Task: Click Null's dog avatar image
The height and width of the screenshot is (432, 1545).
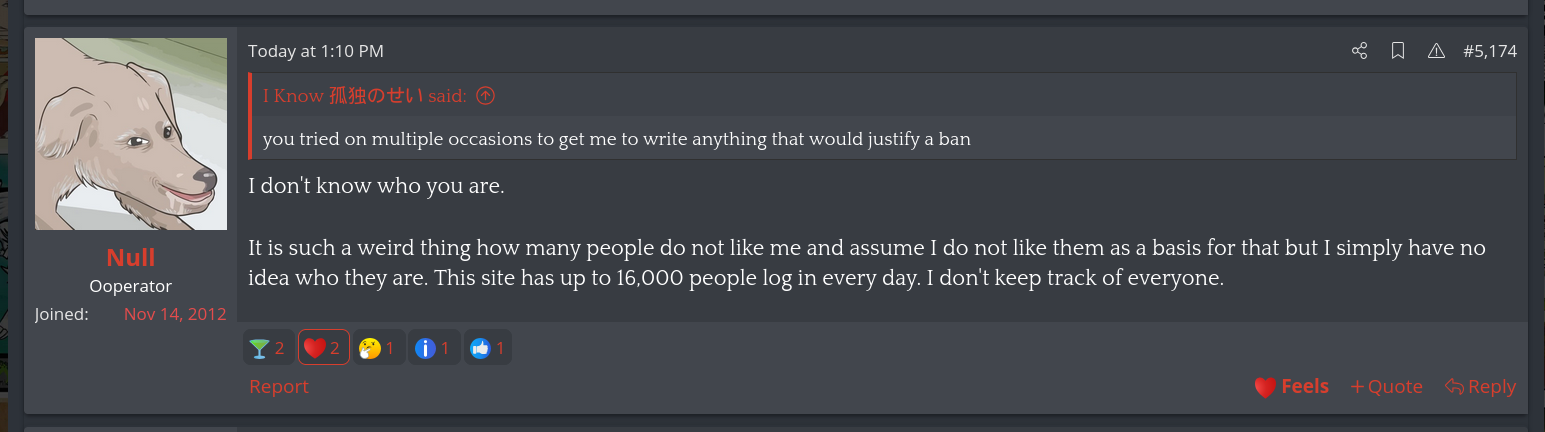Action: [x=131, y=134]
